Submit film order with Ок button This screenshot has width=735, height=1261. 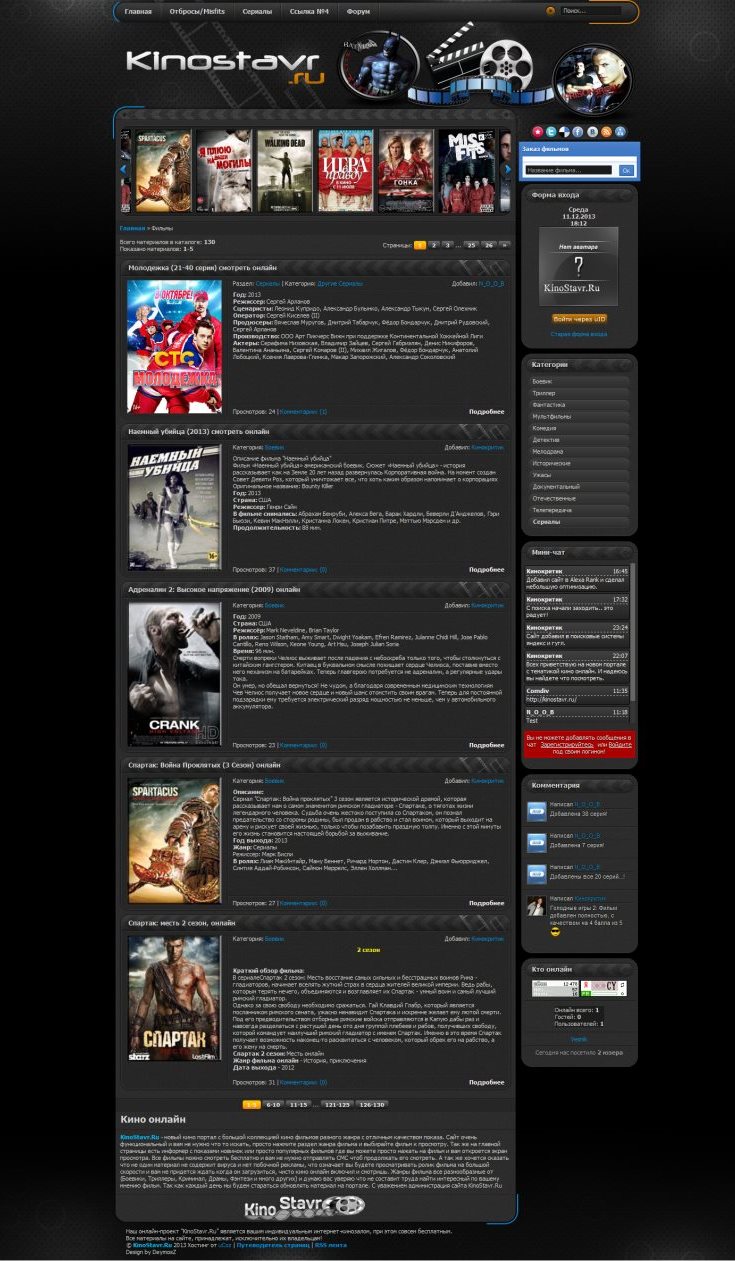[x=626, y=170]
